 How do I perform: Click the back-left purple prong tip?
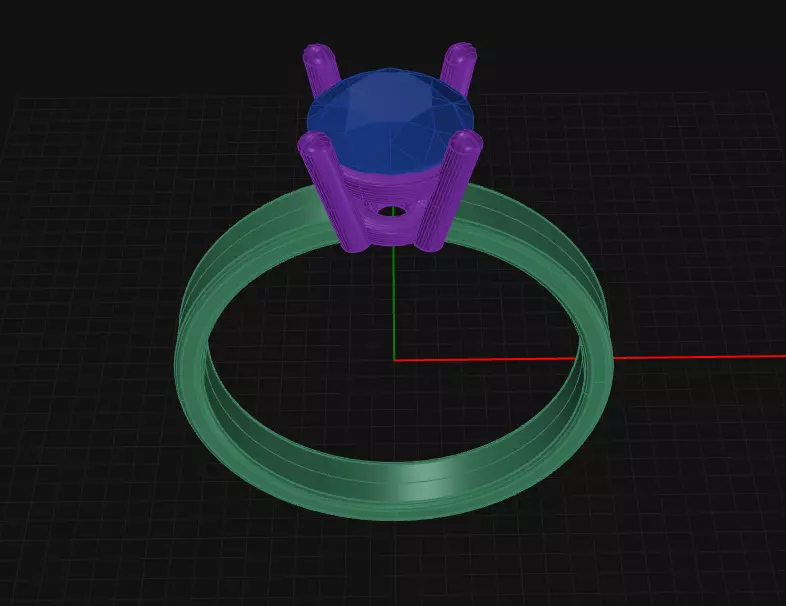tap(319, 55)
